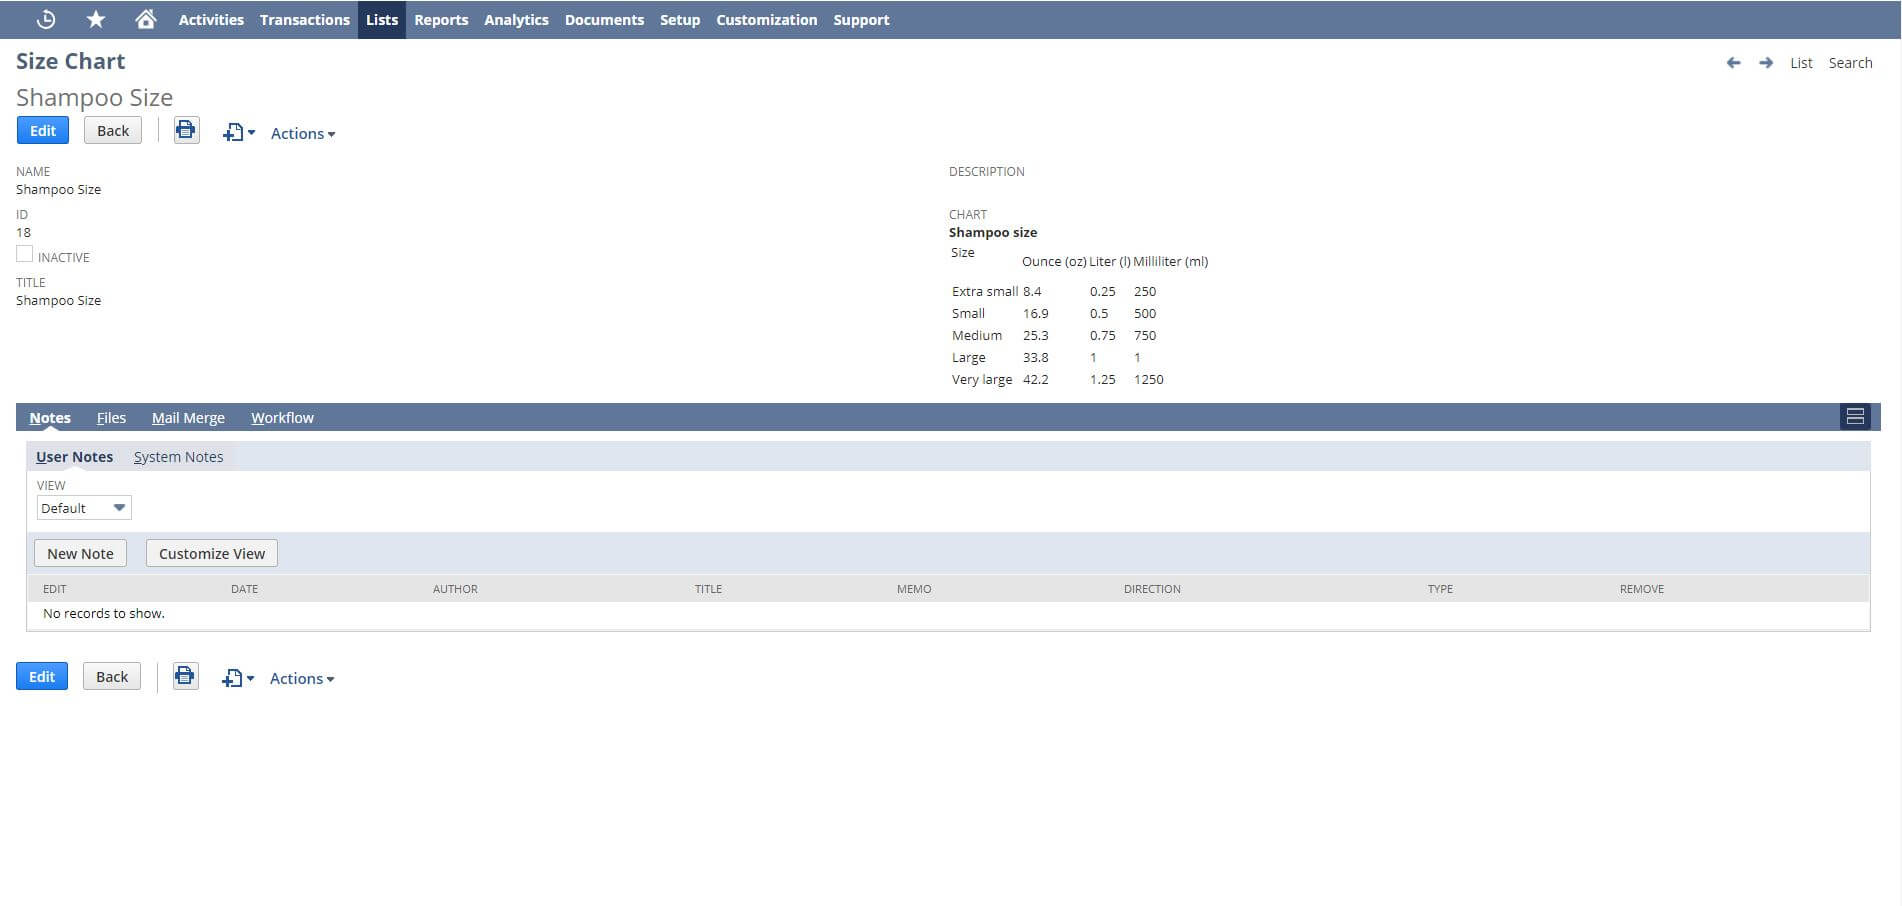Switch to the System Notes tab
The width and height of the screenshot is (1902, 906).
point(178,457)
